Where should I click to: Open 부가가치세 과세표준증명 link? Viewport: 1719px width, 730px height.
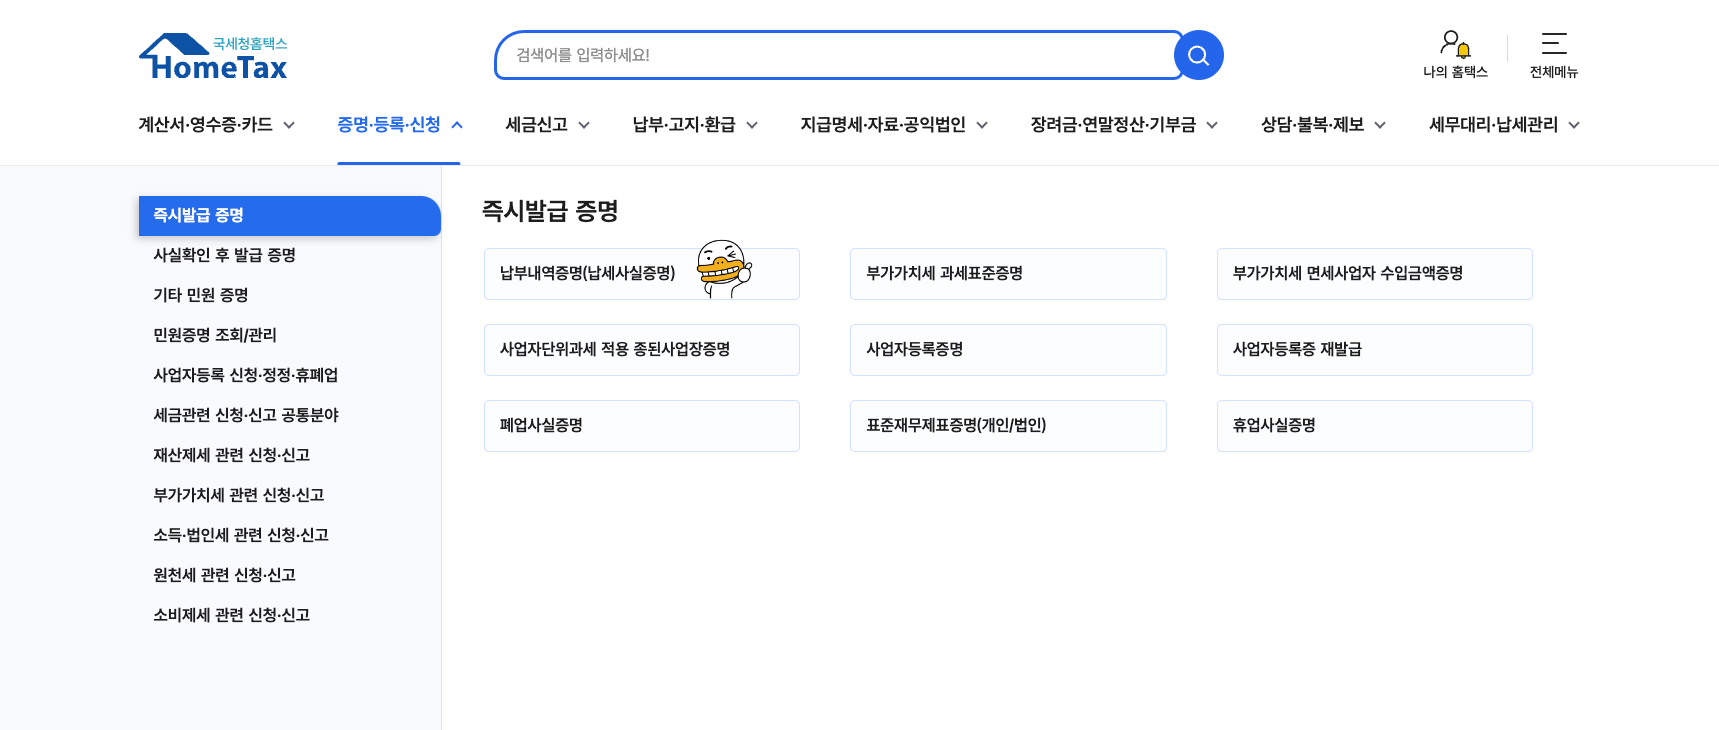(1008, 274)
